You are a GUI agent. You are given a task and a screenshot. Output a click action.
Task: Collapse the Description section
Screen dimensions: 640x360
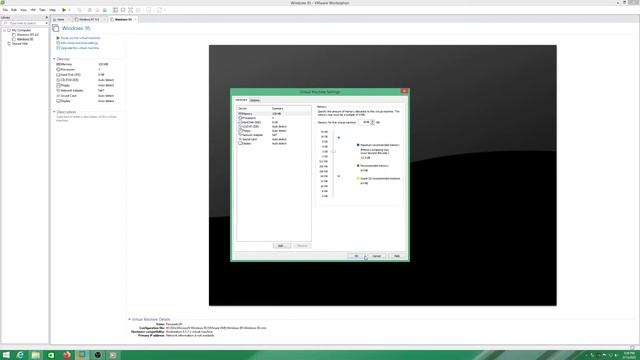(x=54, y=112)
